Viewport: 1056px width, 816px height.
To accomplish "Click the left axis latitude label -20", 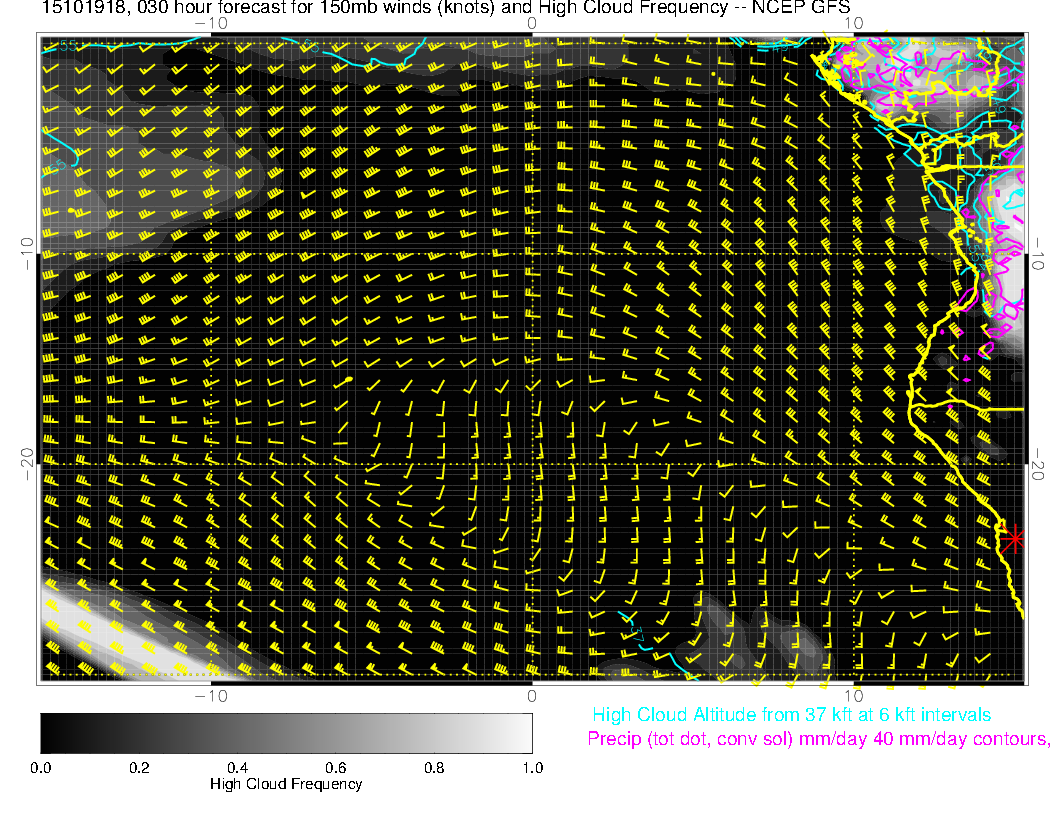I will coord(26,464).
